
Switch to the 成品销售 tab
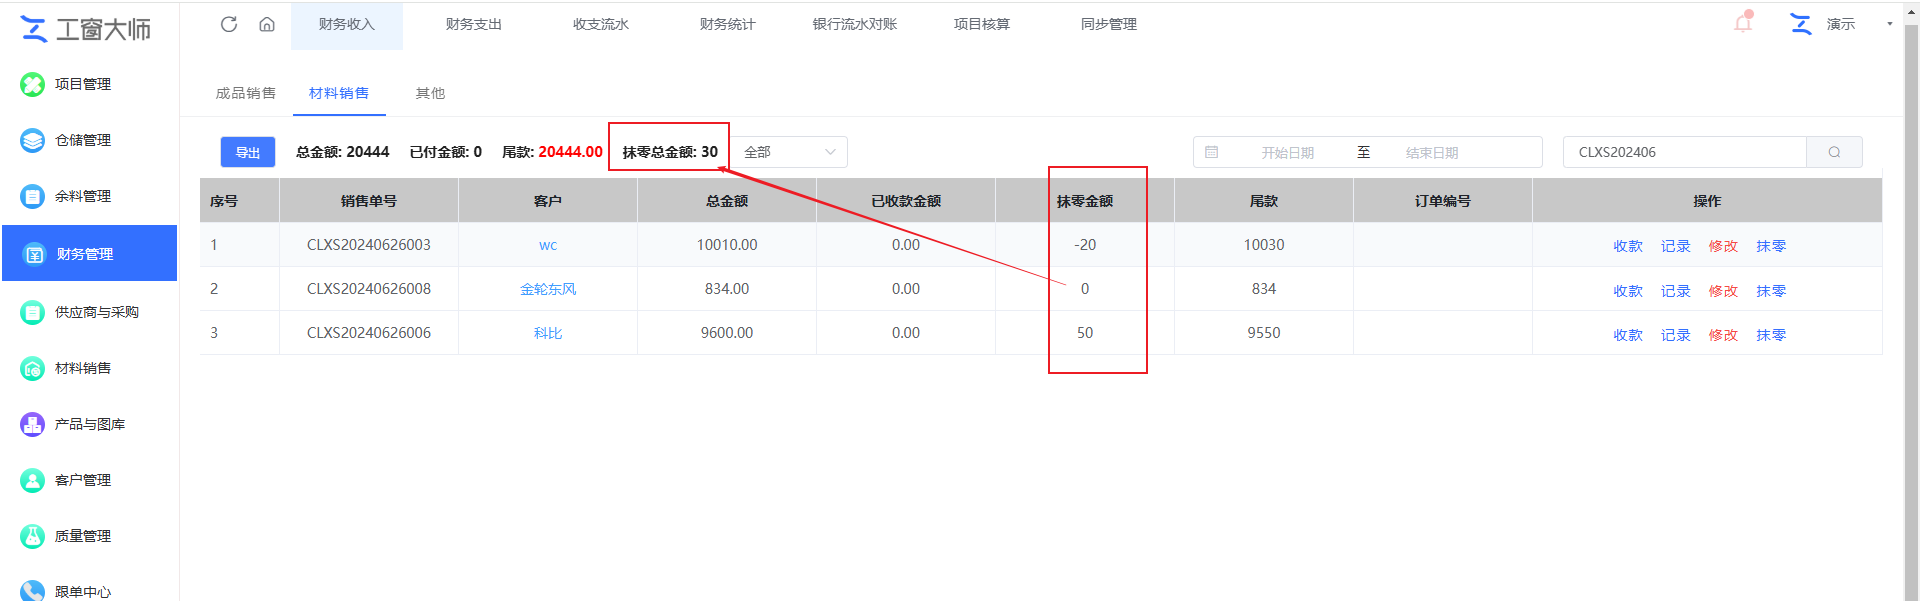coord(245,93)
